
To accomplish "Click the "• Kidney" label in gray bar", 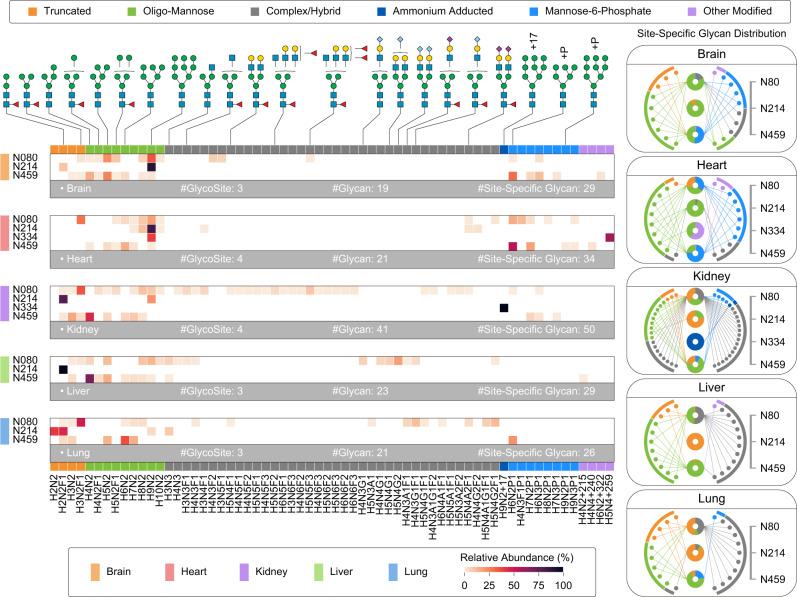I will [x=79, y=330].
